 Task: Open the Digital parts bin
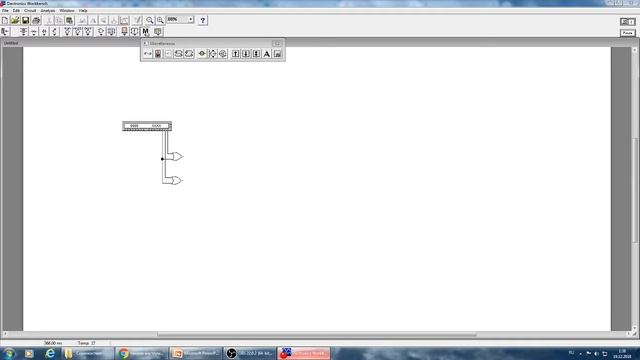(111, 32)
